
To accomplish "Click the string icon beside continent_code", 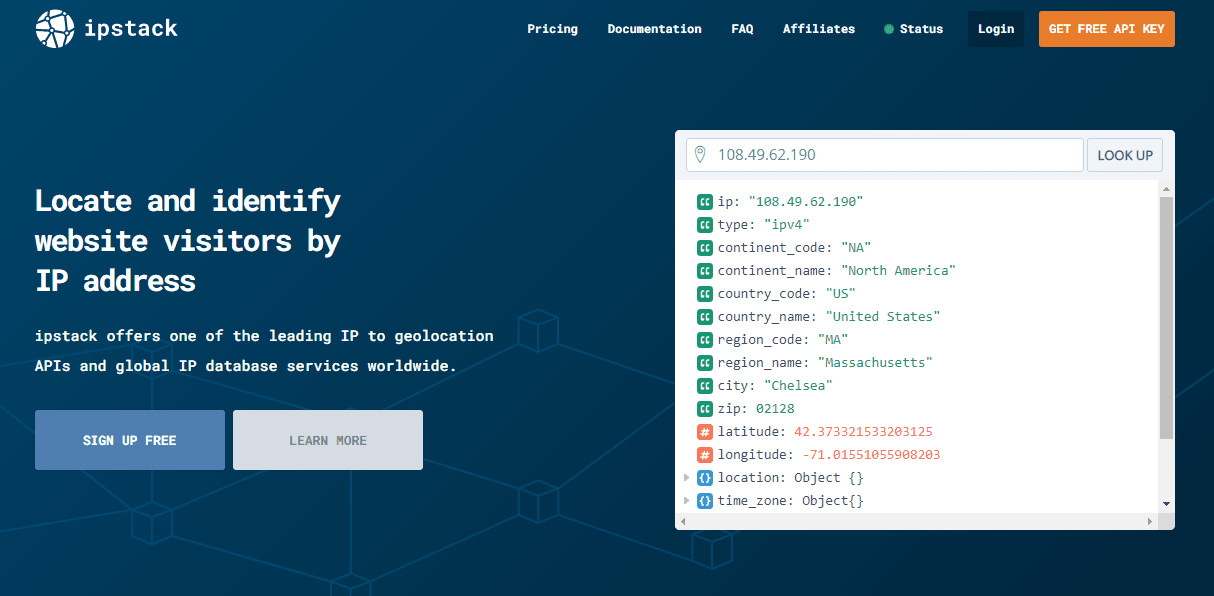I will 705,248.
